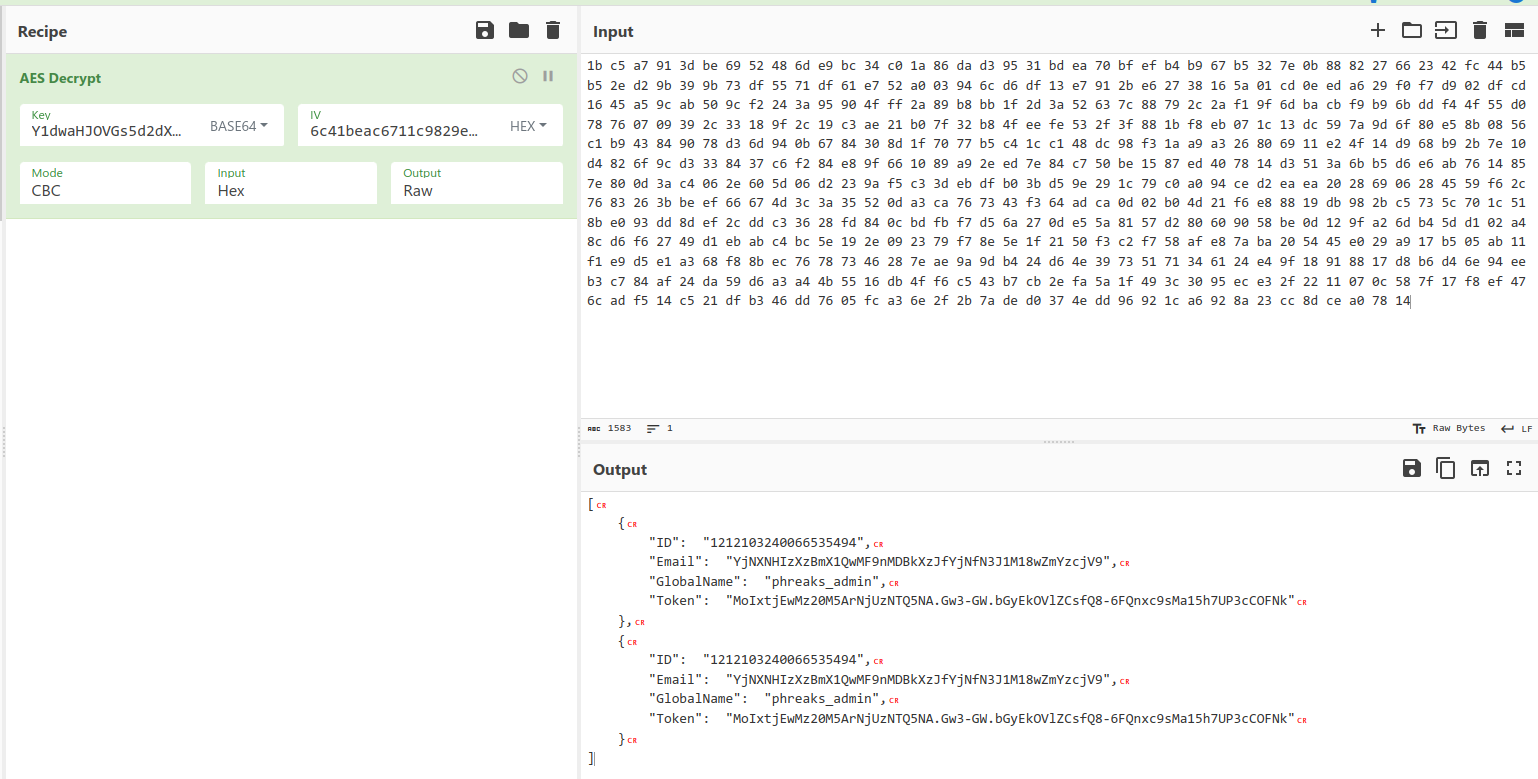Open the IV format HEX dropdown
Viewport: 1538px width, 779px height.
click(x=529, y=126)
